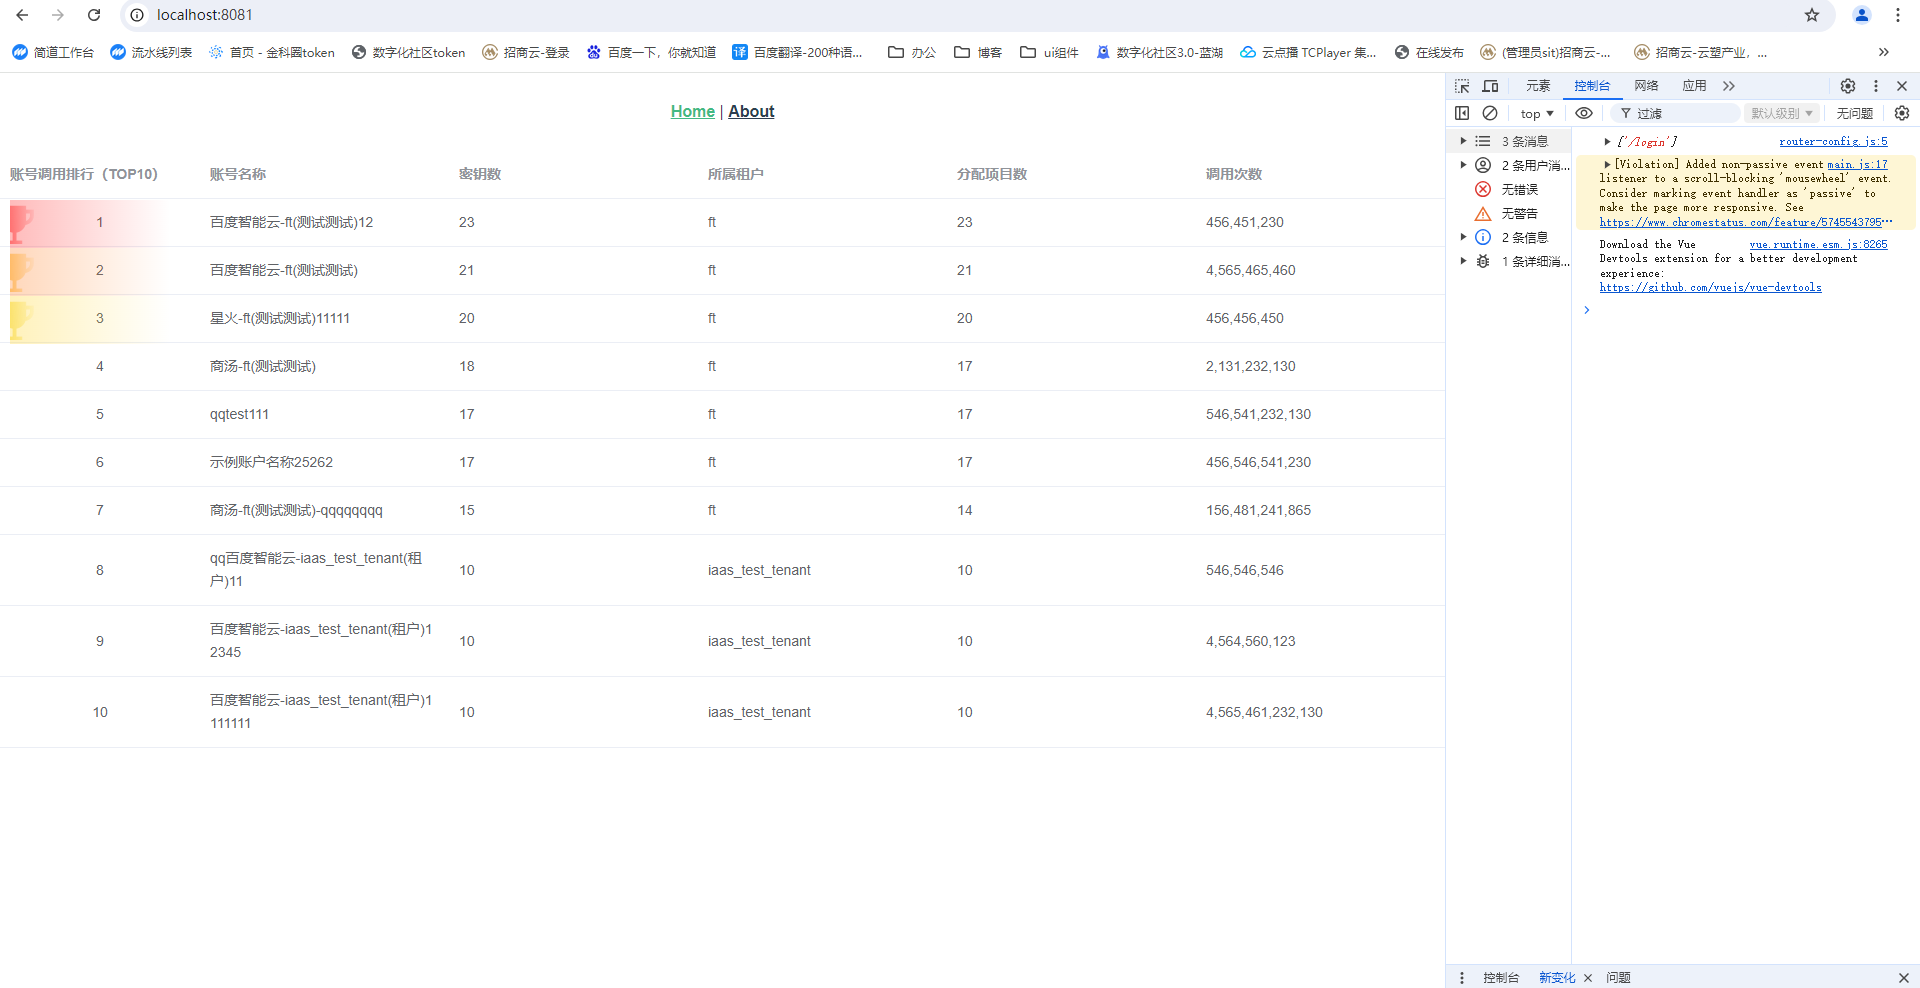Screen dimensions: 1920x988
Task: Open the 百度一下 bookmark
Action: [x=651, y=52]
